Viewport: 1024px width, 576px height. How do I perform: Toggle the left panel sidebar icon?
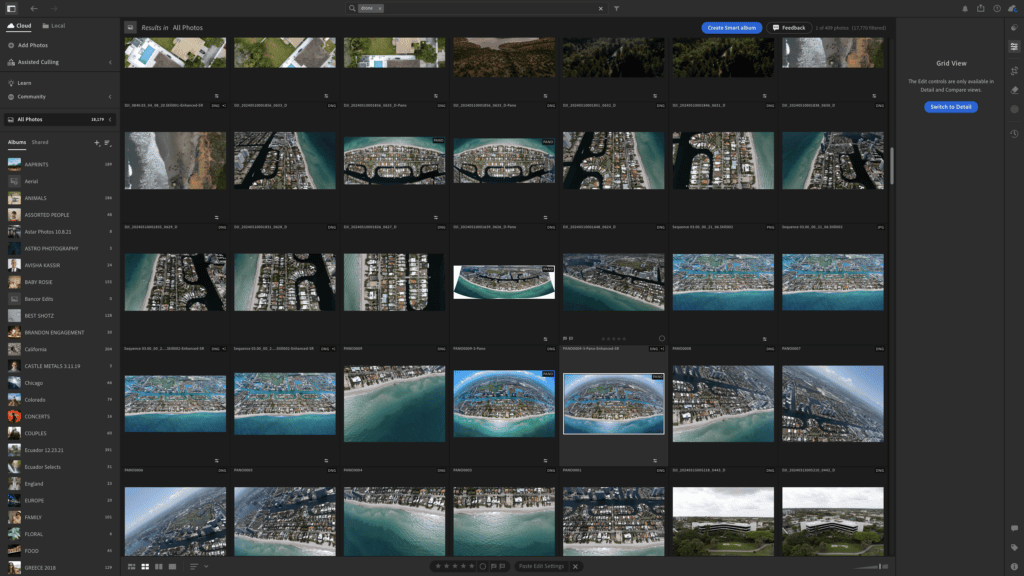pos(11,8)
